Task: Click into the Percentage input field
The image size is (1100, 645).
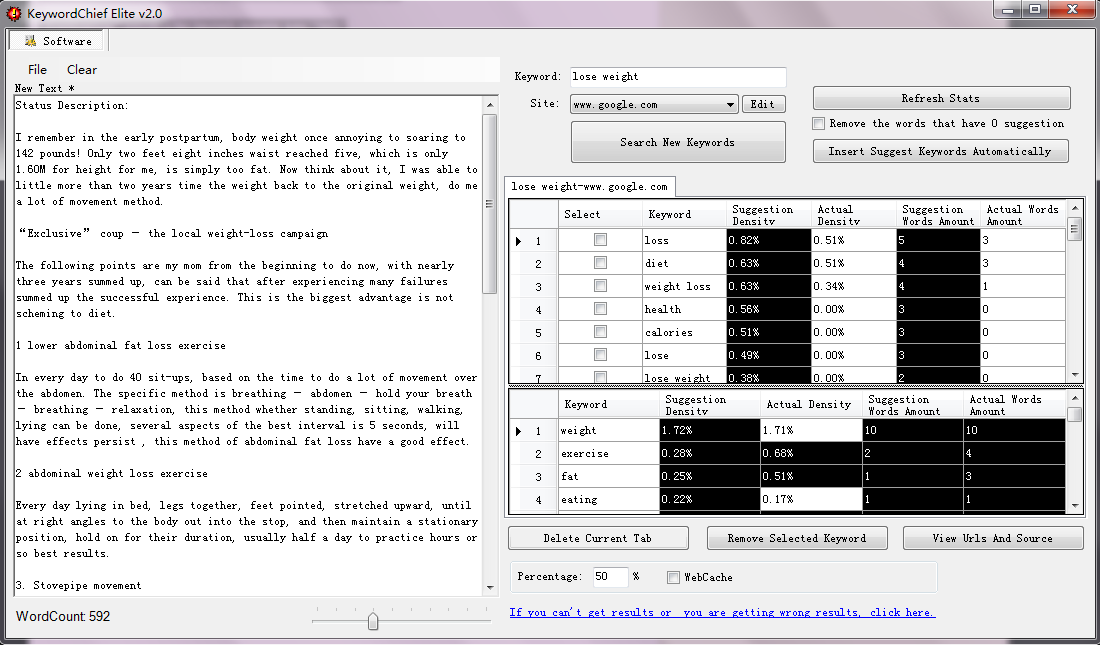Action: 609,577
